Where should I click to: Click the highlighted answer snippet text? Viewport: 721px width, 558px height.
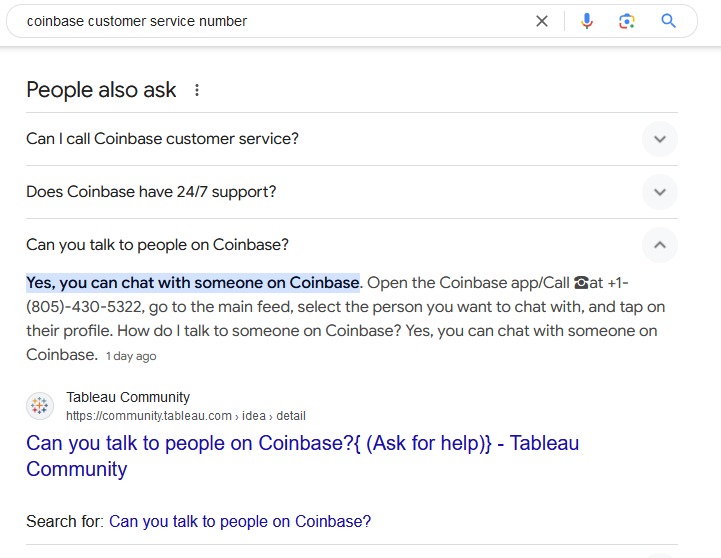[x=193, y=283]
